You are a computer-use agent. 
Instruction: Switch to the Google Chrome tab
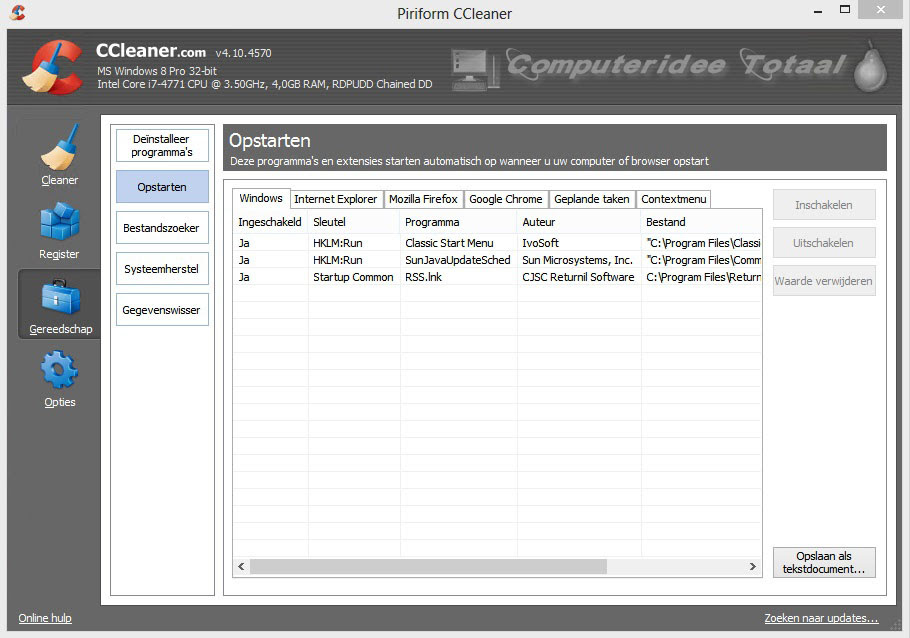tap(505, 199)
